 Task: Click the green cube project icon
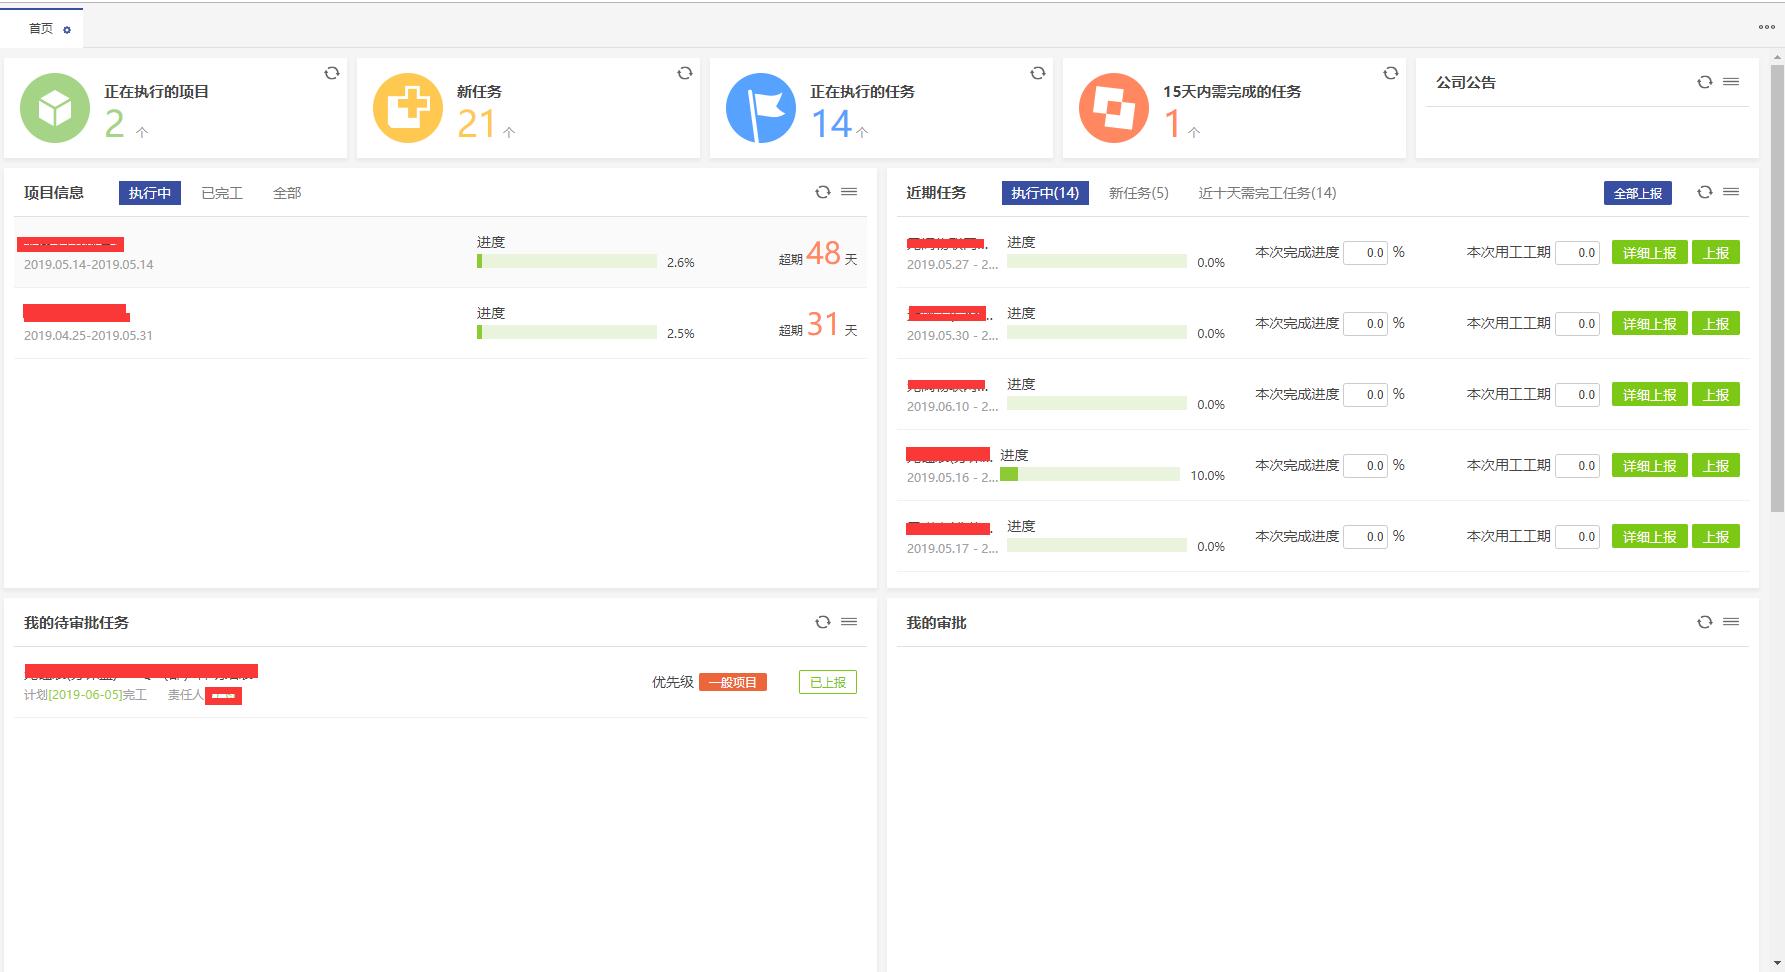click(x=55, y=108)
